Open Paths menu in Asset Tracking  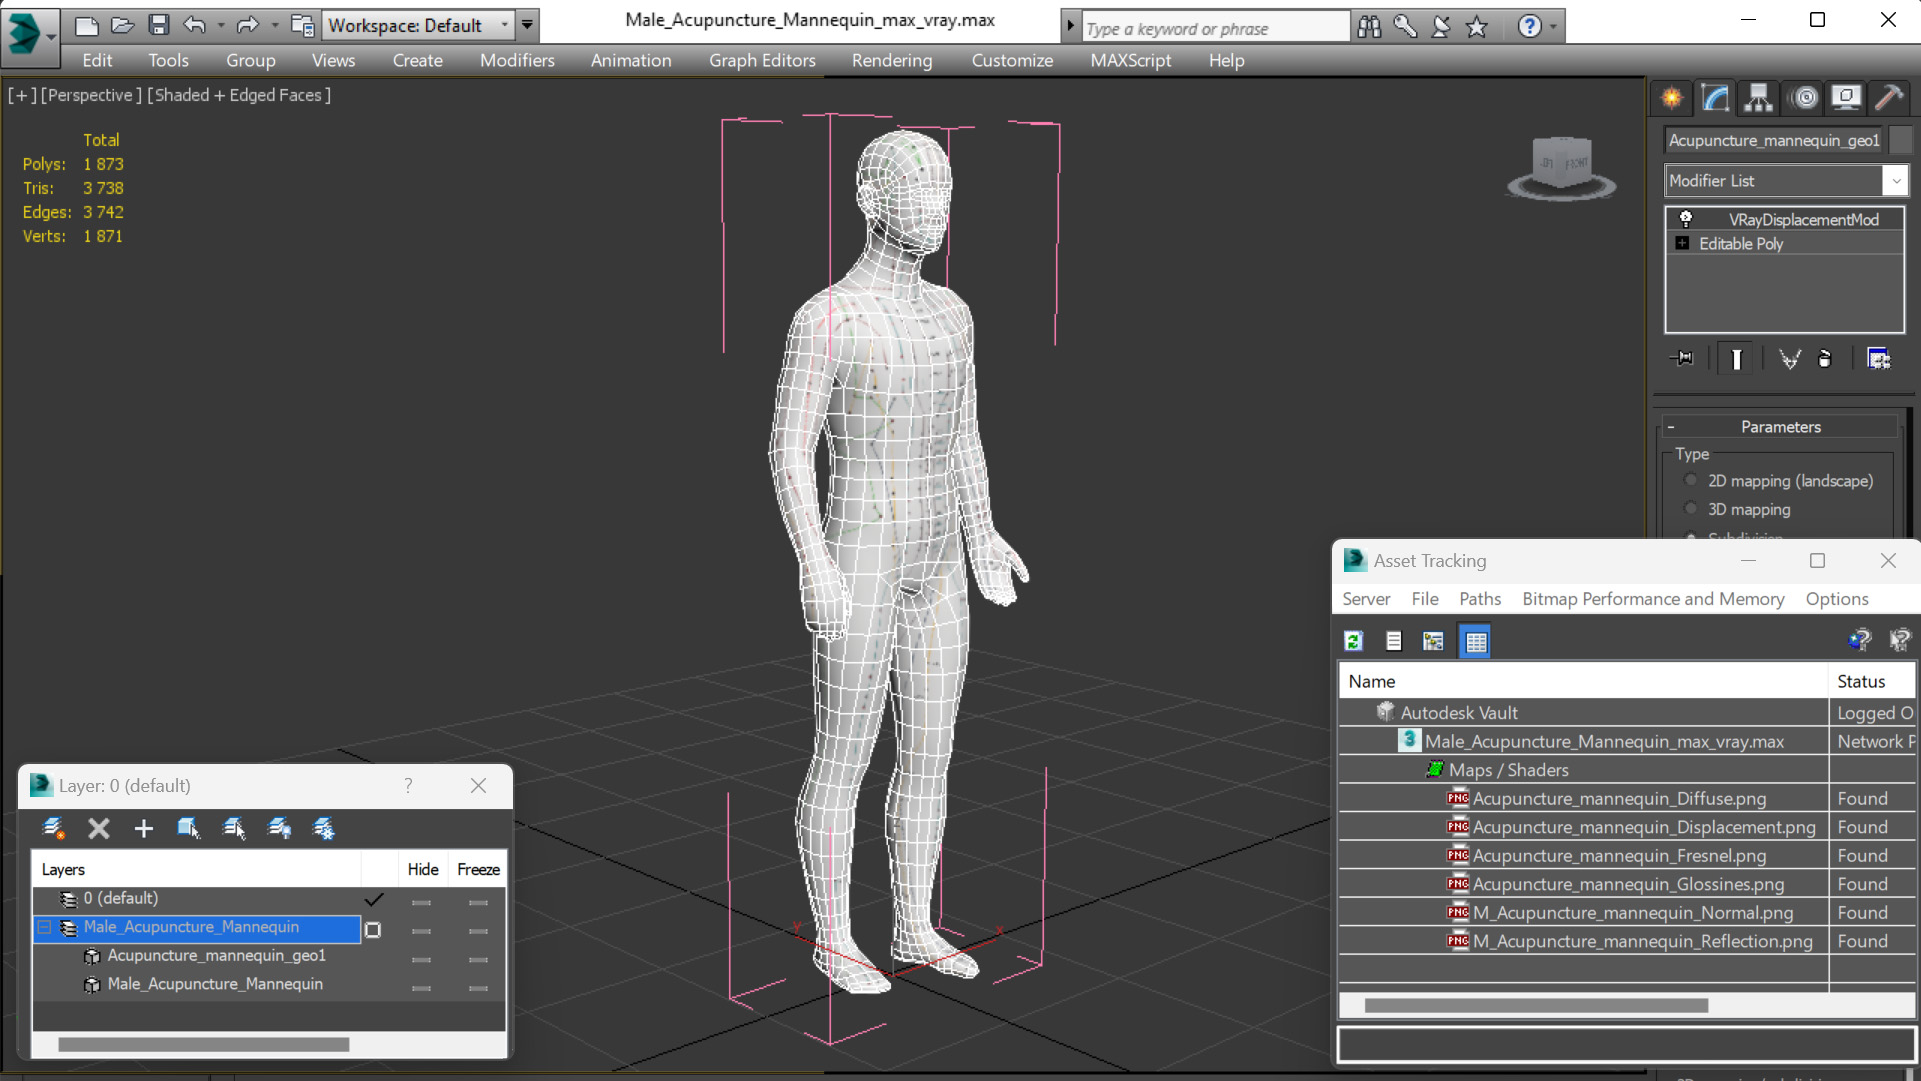tap(1479, 599)
